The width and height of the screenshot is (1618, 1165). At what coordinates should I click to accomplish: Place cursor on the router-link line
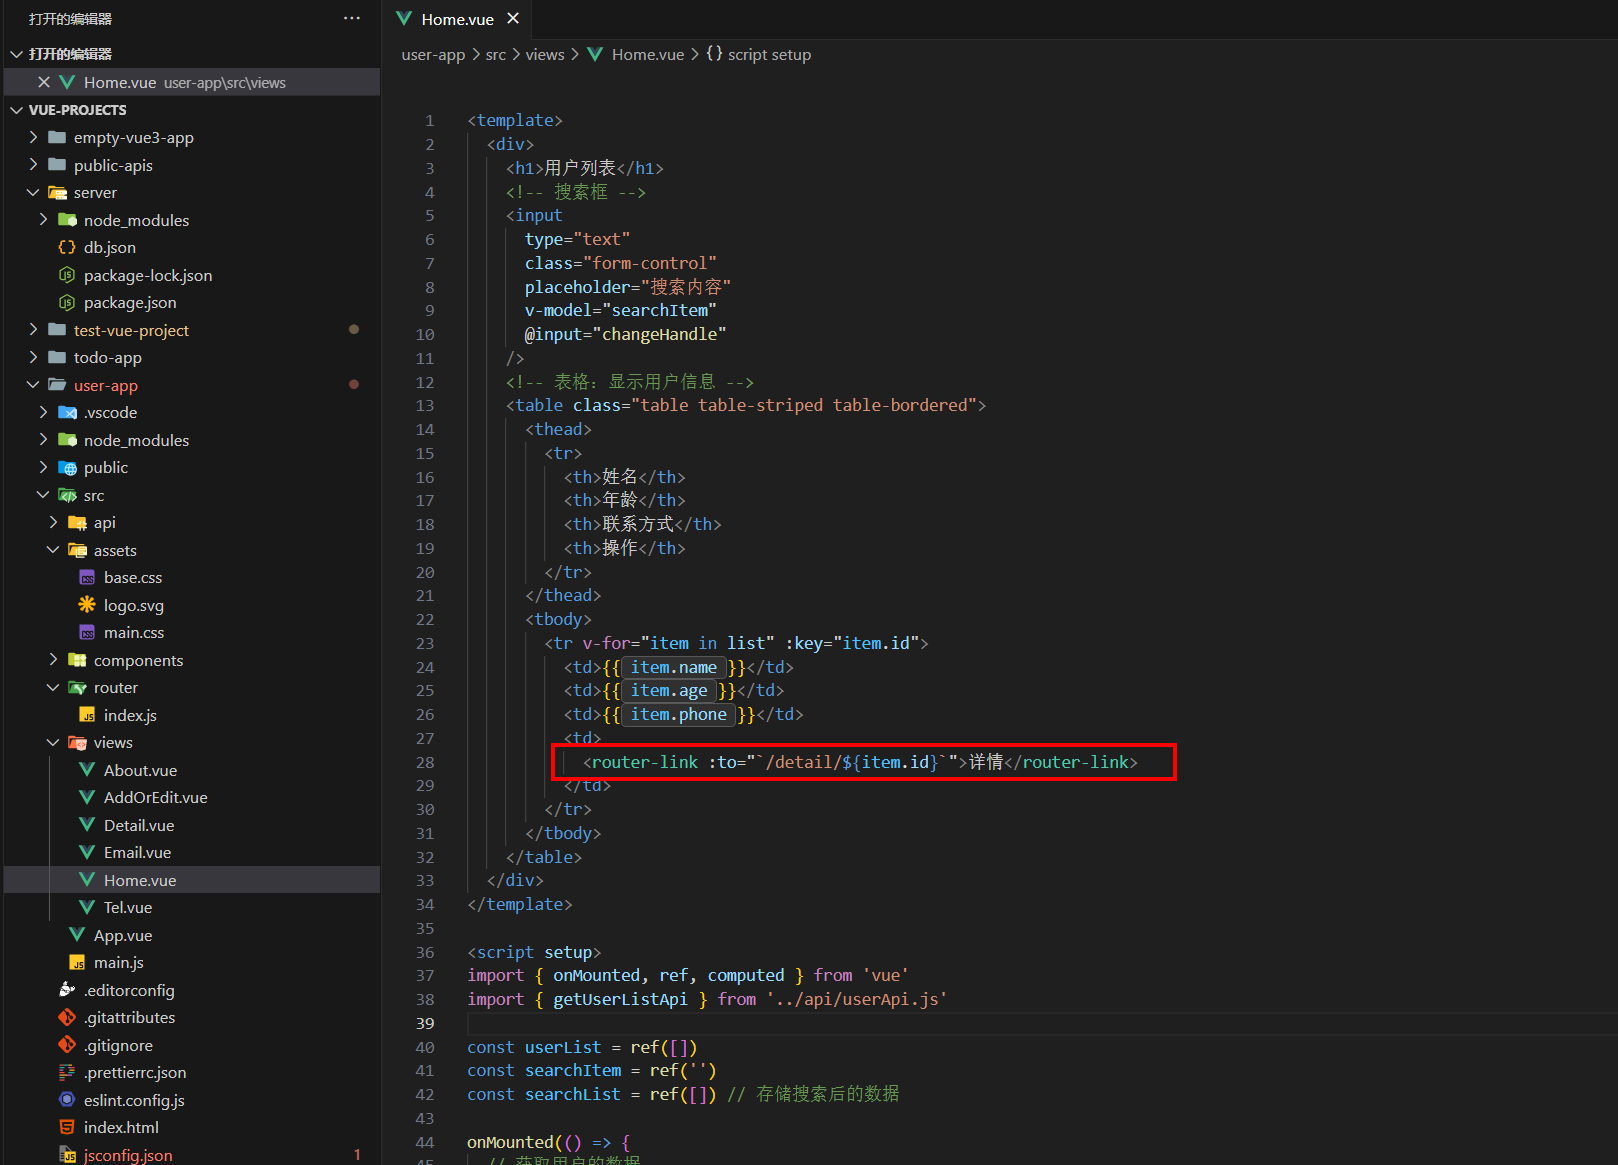[x=860, y=762]
